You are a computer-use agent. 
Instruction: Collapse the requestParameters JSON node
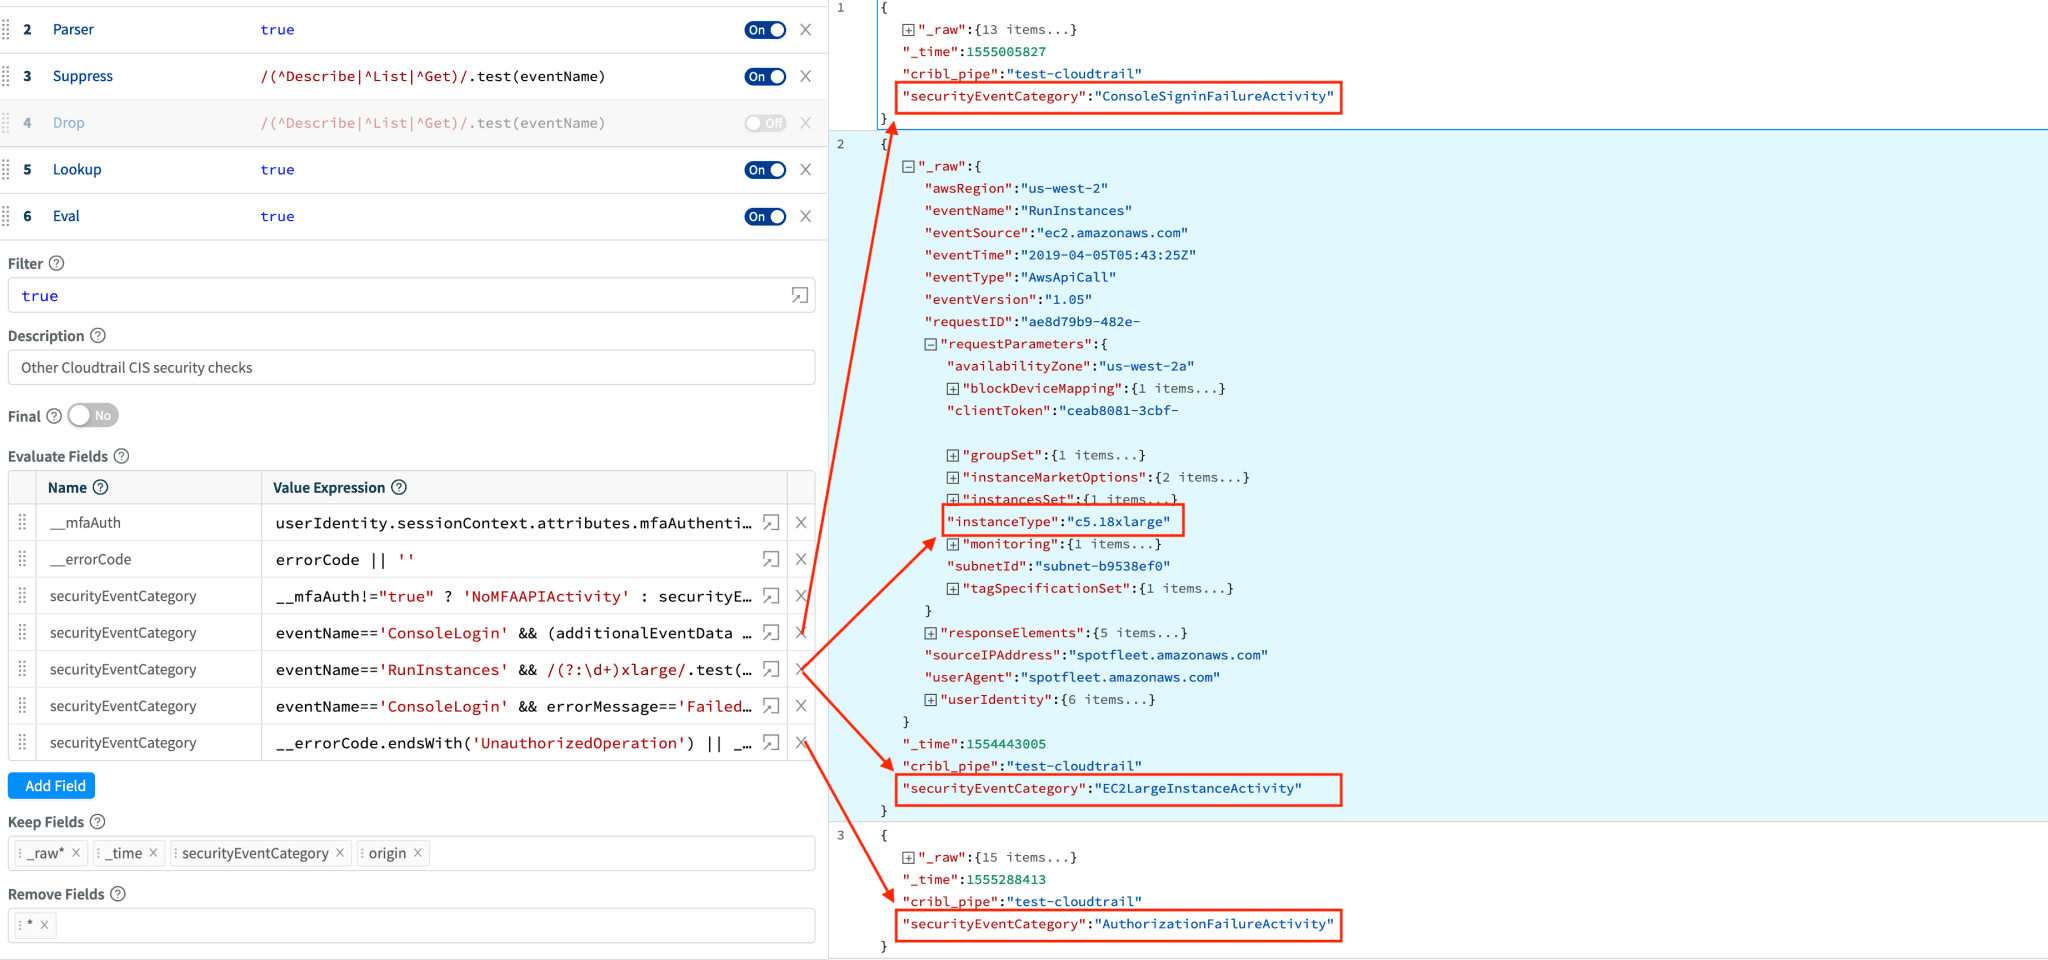930,344
